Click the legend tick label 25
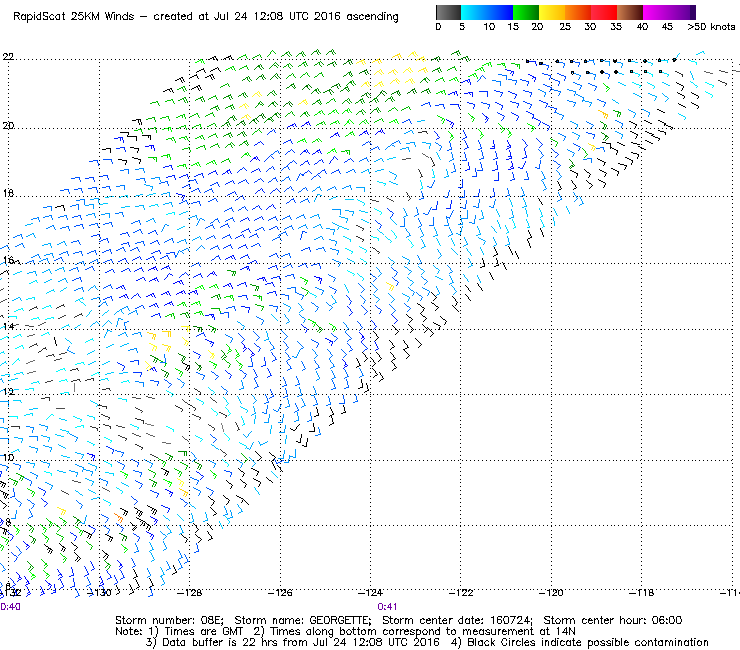The height and width of the screenshot is (650, 740). 565,27
